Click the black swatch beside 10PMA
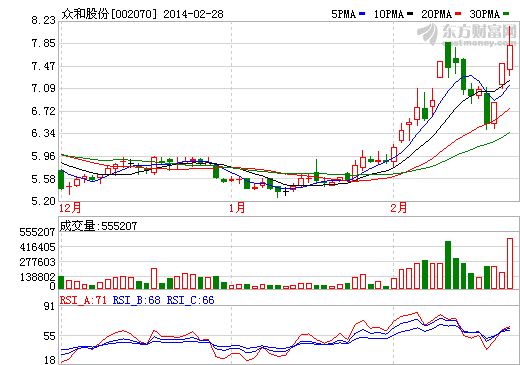 410,14
